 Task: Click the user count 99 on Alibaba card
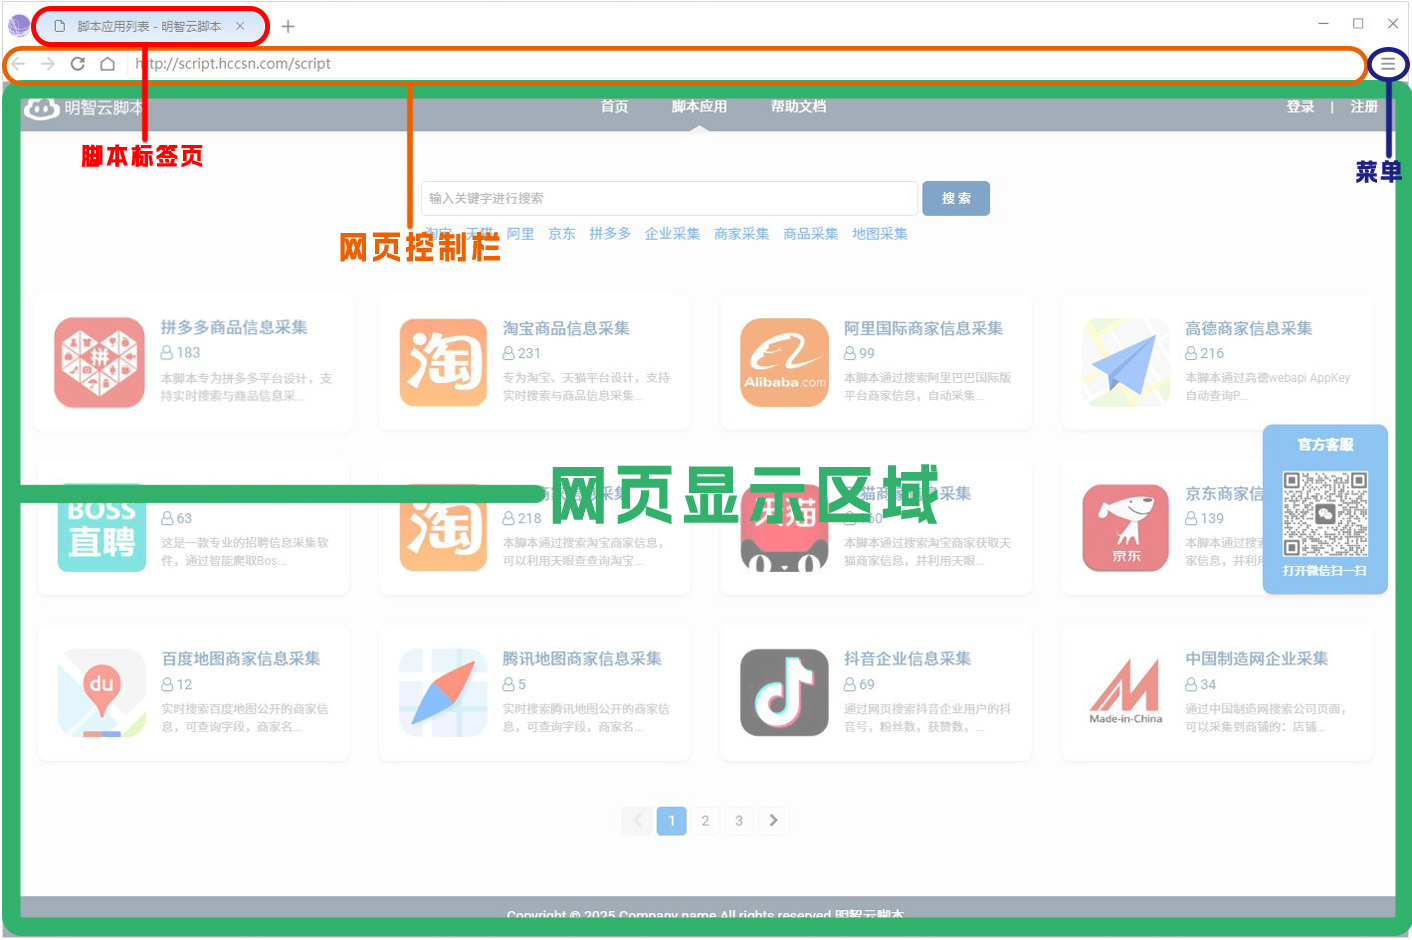coord(859,354)
